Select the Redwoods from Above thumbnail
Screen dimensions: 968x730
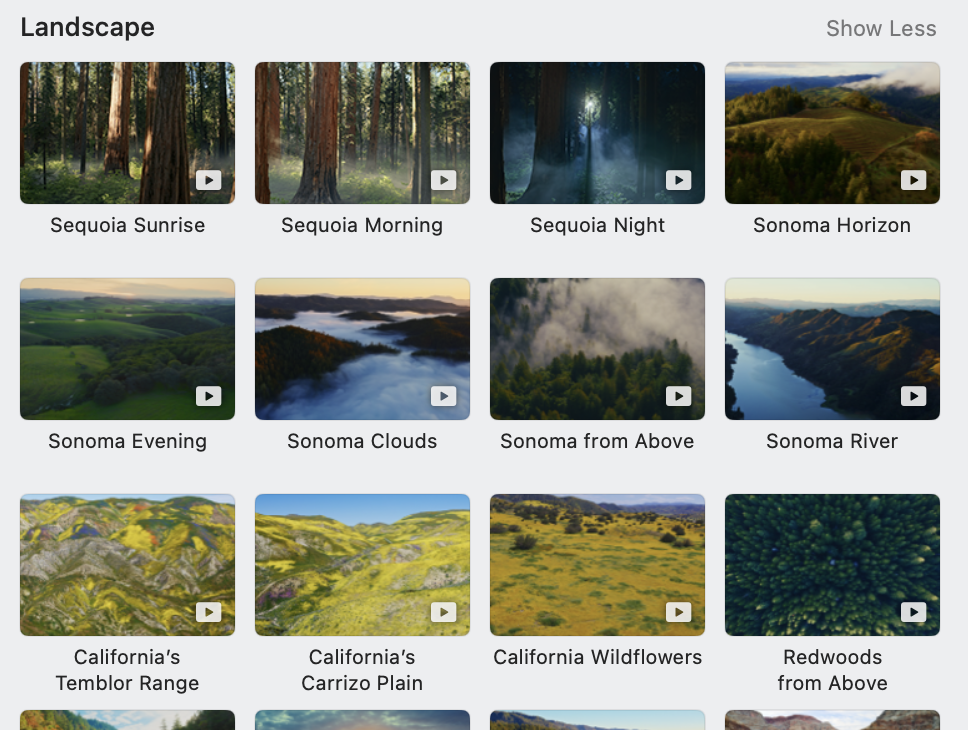[x=832, y=565]
